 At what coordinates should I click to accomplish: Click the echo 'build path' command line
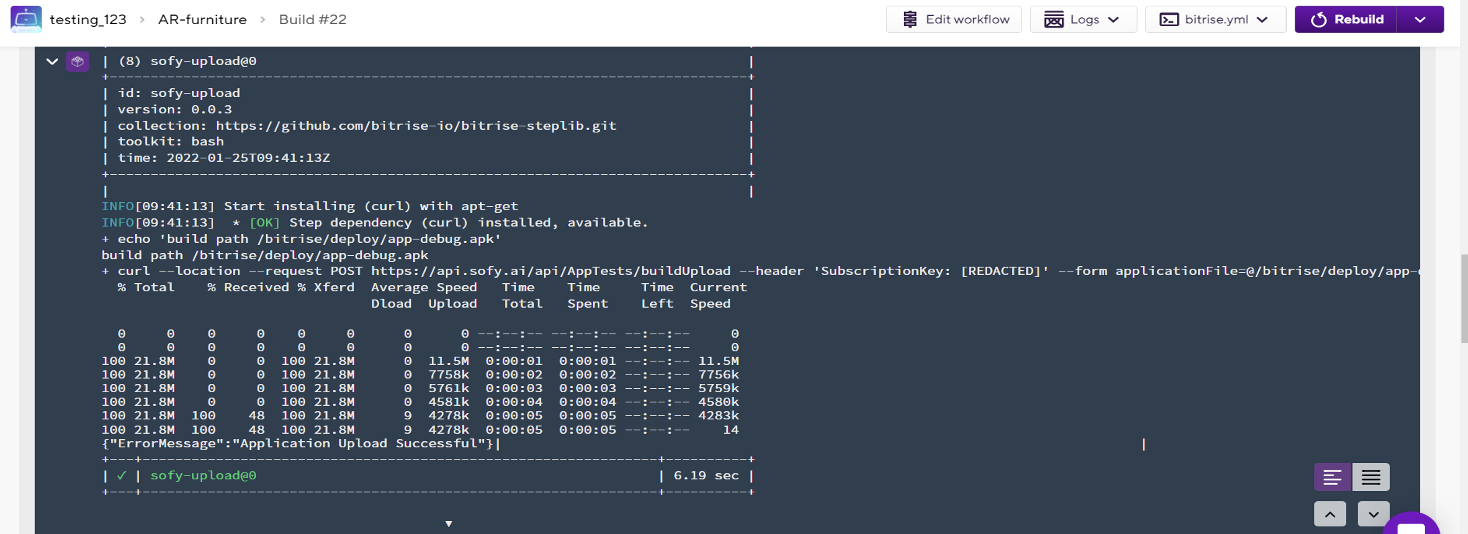301,239
